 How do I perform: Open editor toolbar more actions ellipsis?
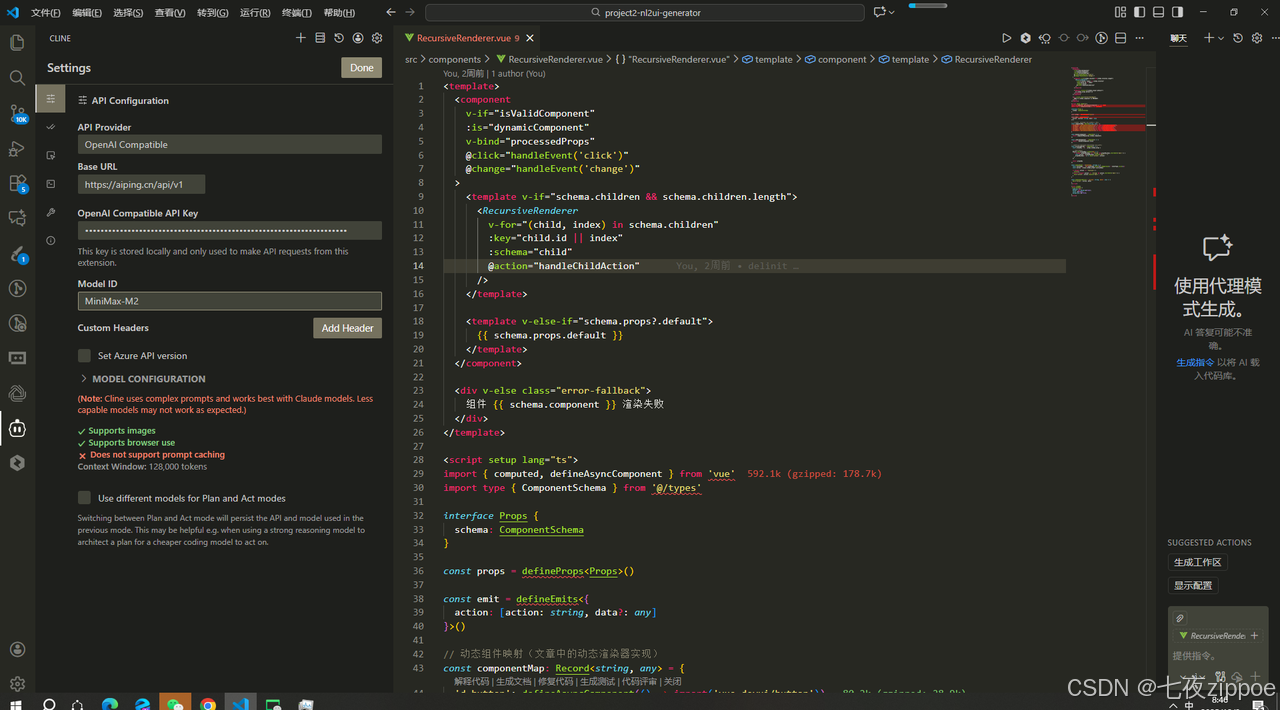click(x=1140, y=38)
